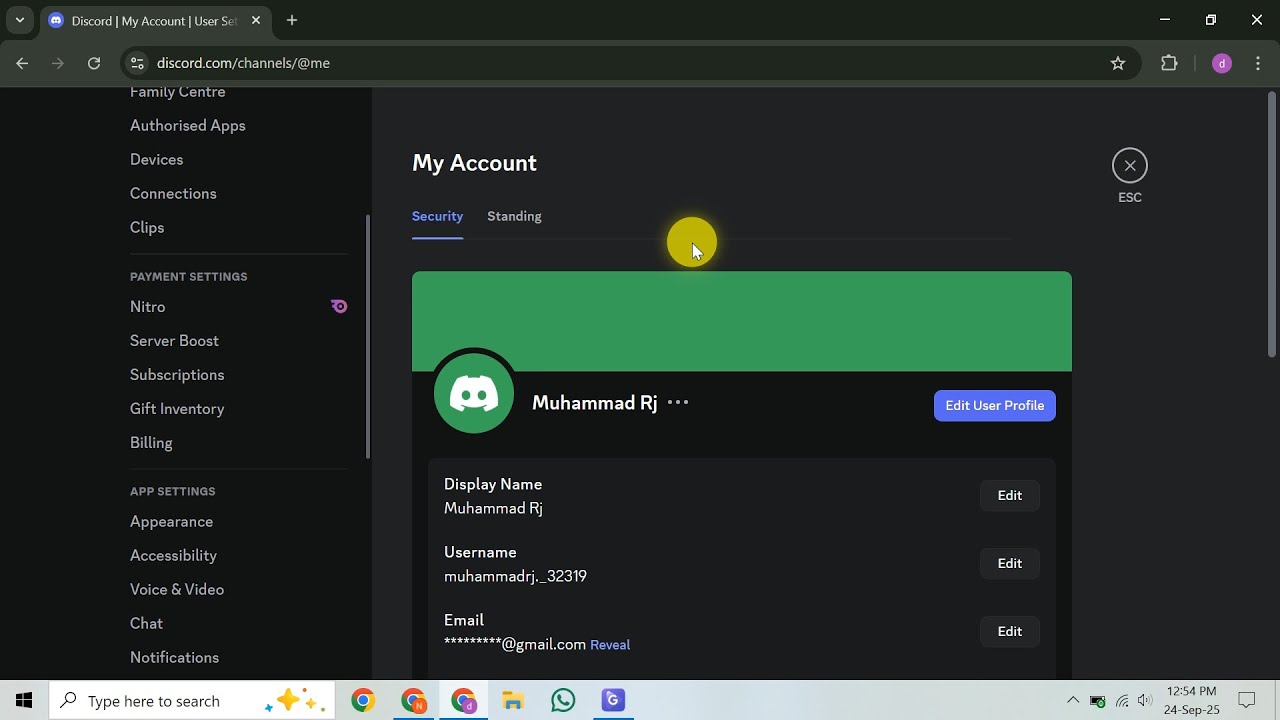Expand the tab search dropdown arrow

click(x=19, y=20)
